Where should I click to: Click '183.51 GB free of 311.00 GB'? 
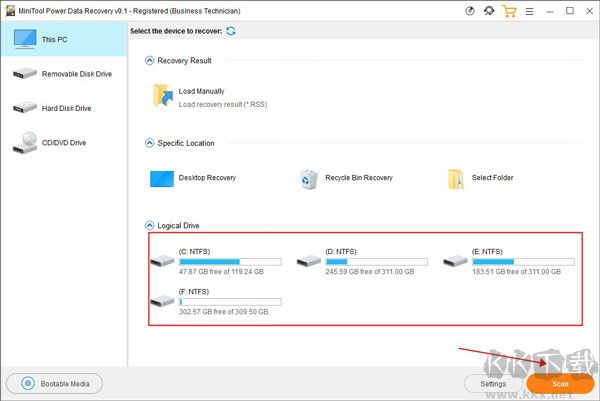[517, 272]
